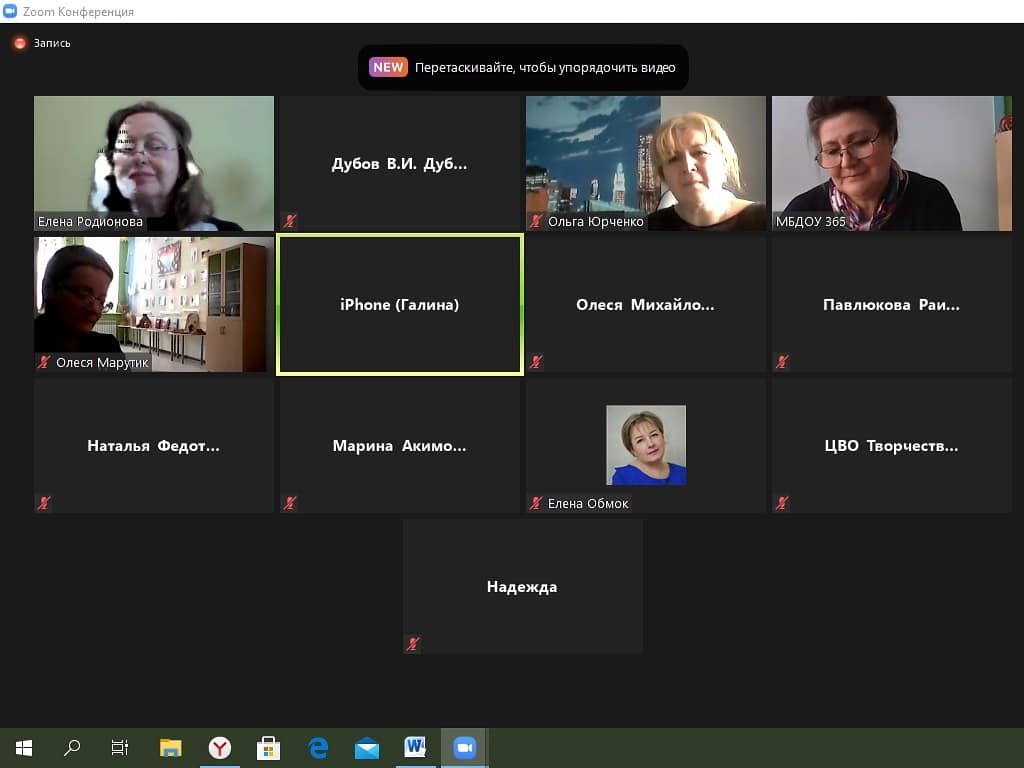Switch to Microsoft Word on the taskbar
Image resolution: width=1024 pixels, height=768 pixels.
pos(415,748)
